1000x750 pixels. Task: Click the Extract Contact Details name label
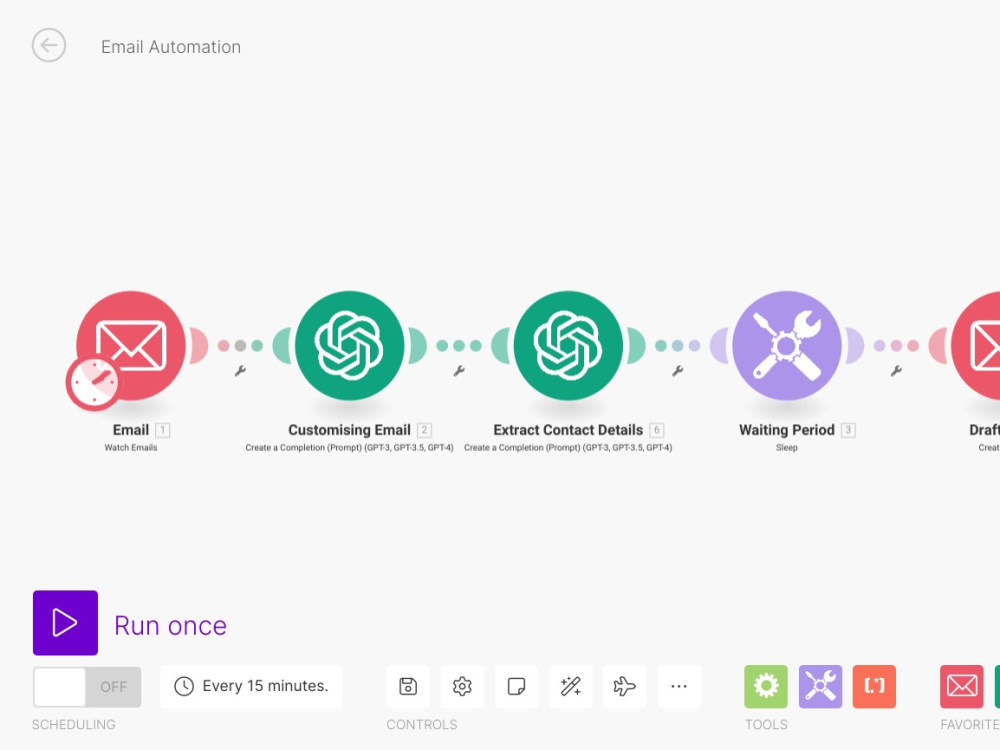(x=568, y=430)
